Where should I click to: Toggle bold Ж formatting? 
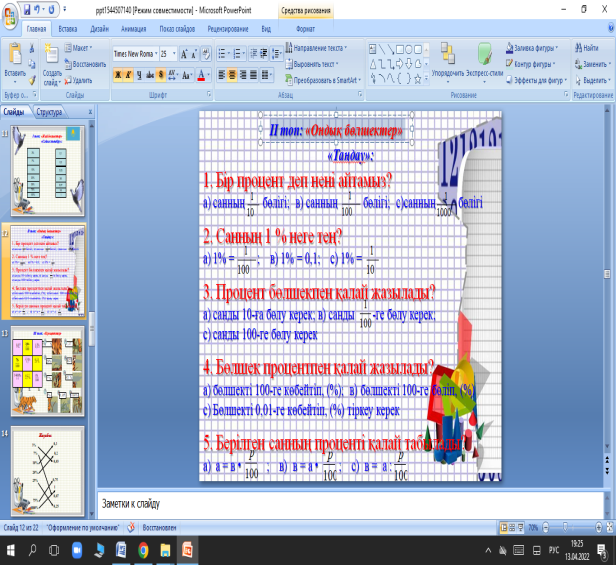click(x=117, y=75)
